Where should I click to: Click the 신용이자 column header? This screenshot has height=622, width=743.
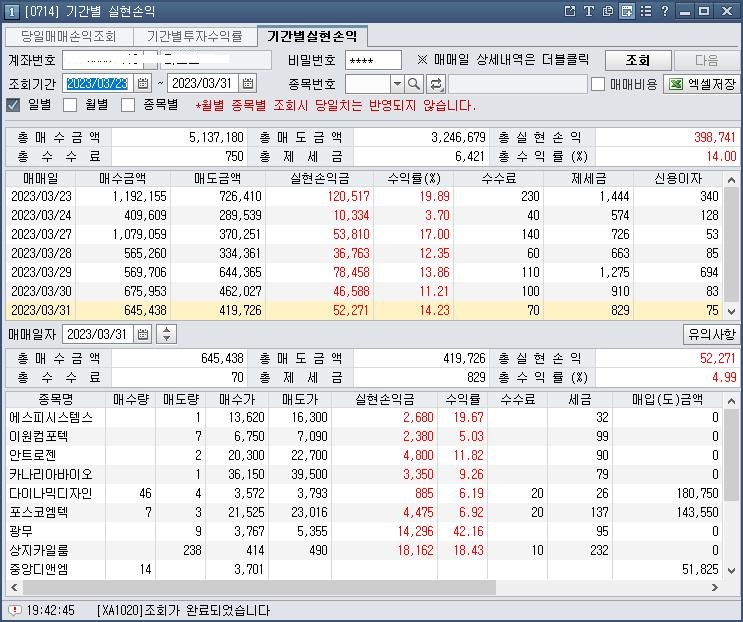coord(678,178)
